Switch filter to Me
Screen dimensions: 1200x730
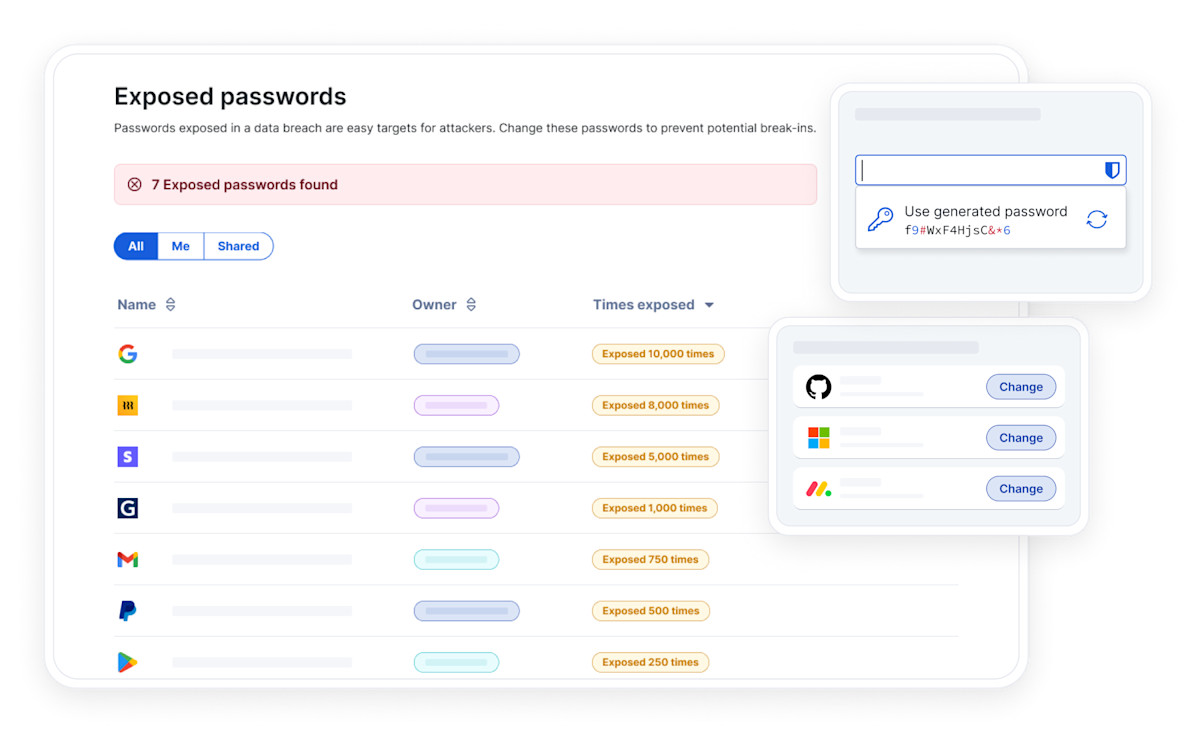[181, 246]
